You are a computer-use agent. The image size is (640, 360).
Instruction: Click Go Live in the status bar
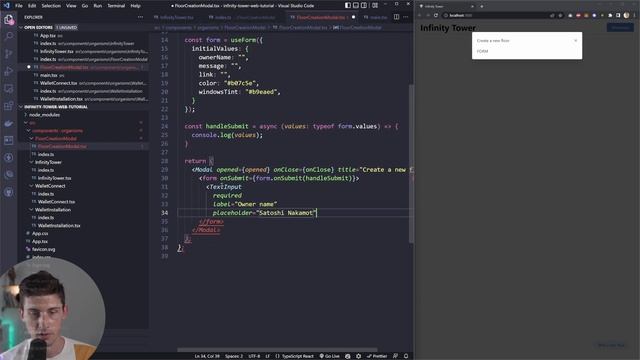[x=329, y=356]
